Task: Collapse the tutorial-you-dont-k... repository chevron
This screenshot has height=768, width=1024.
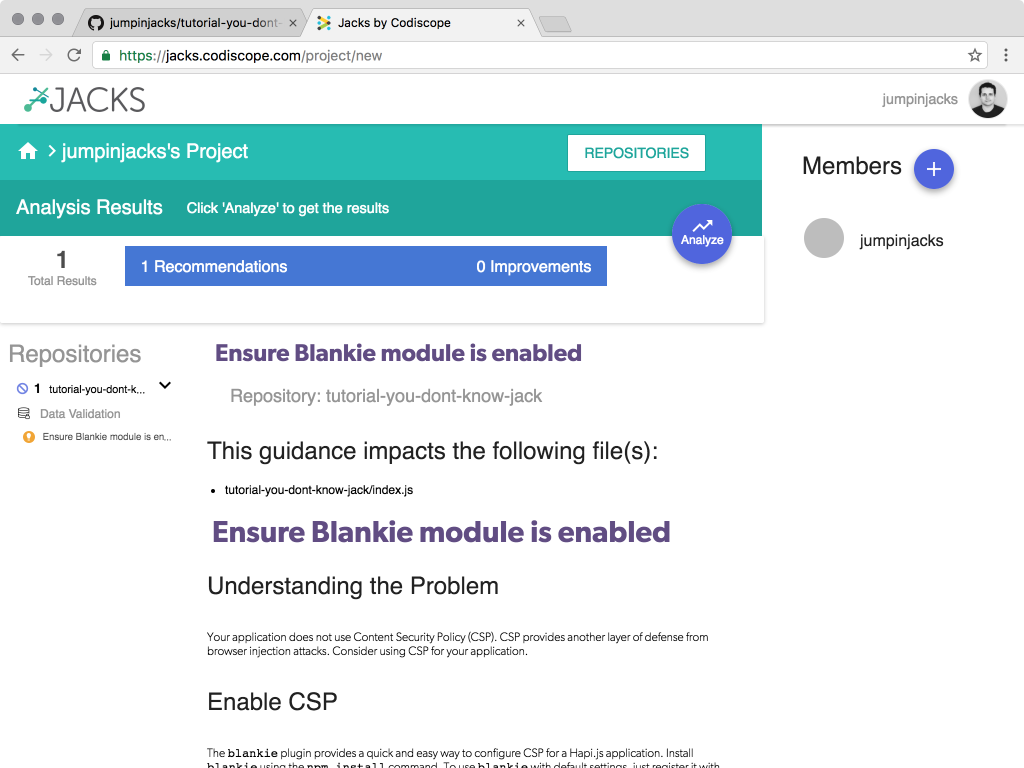Action: 165,385
